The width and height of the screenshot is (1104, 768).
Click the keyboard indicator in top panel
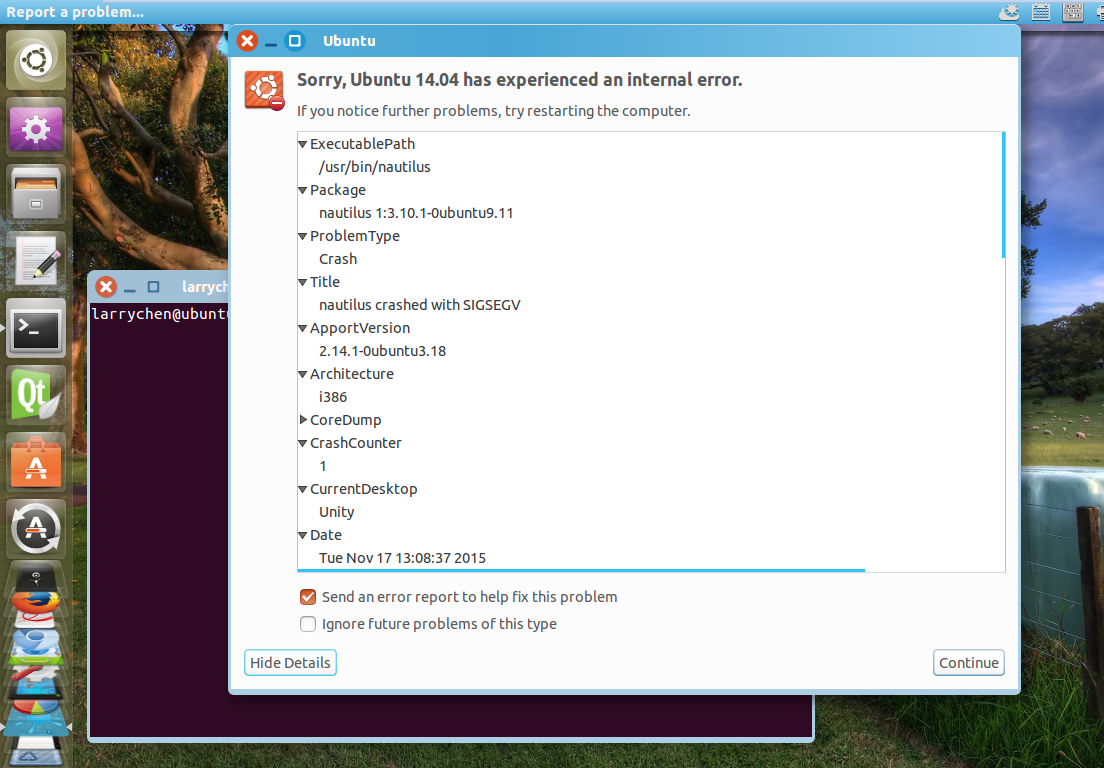[1072, 12]
